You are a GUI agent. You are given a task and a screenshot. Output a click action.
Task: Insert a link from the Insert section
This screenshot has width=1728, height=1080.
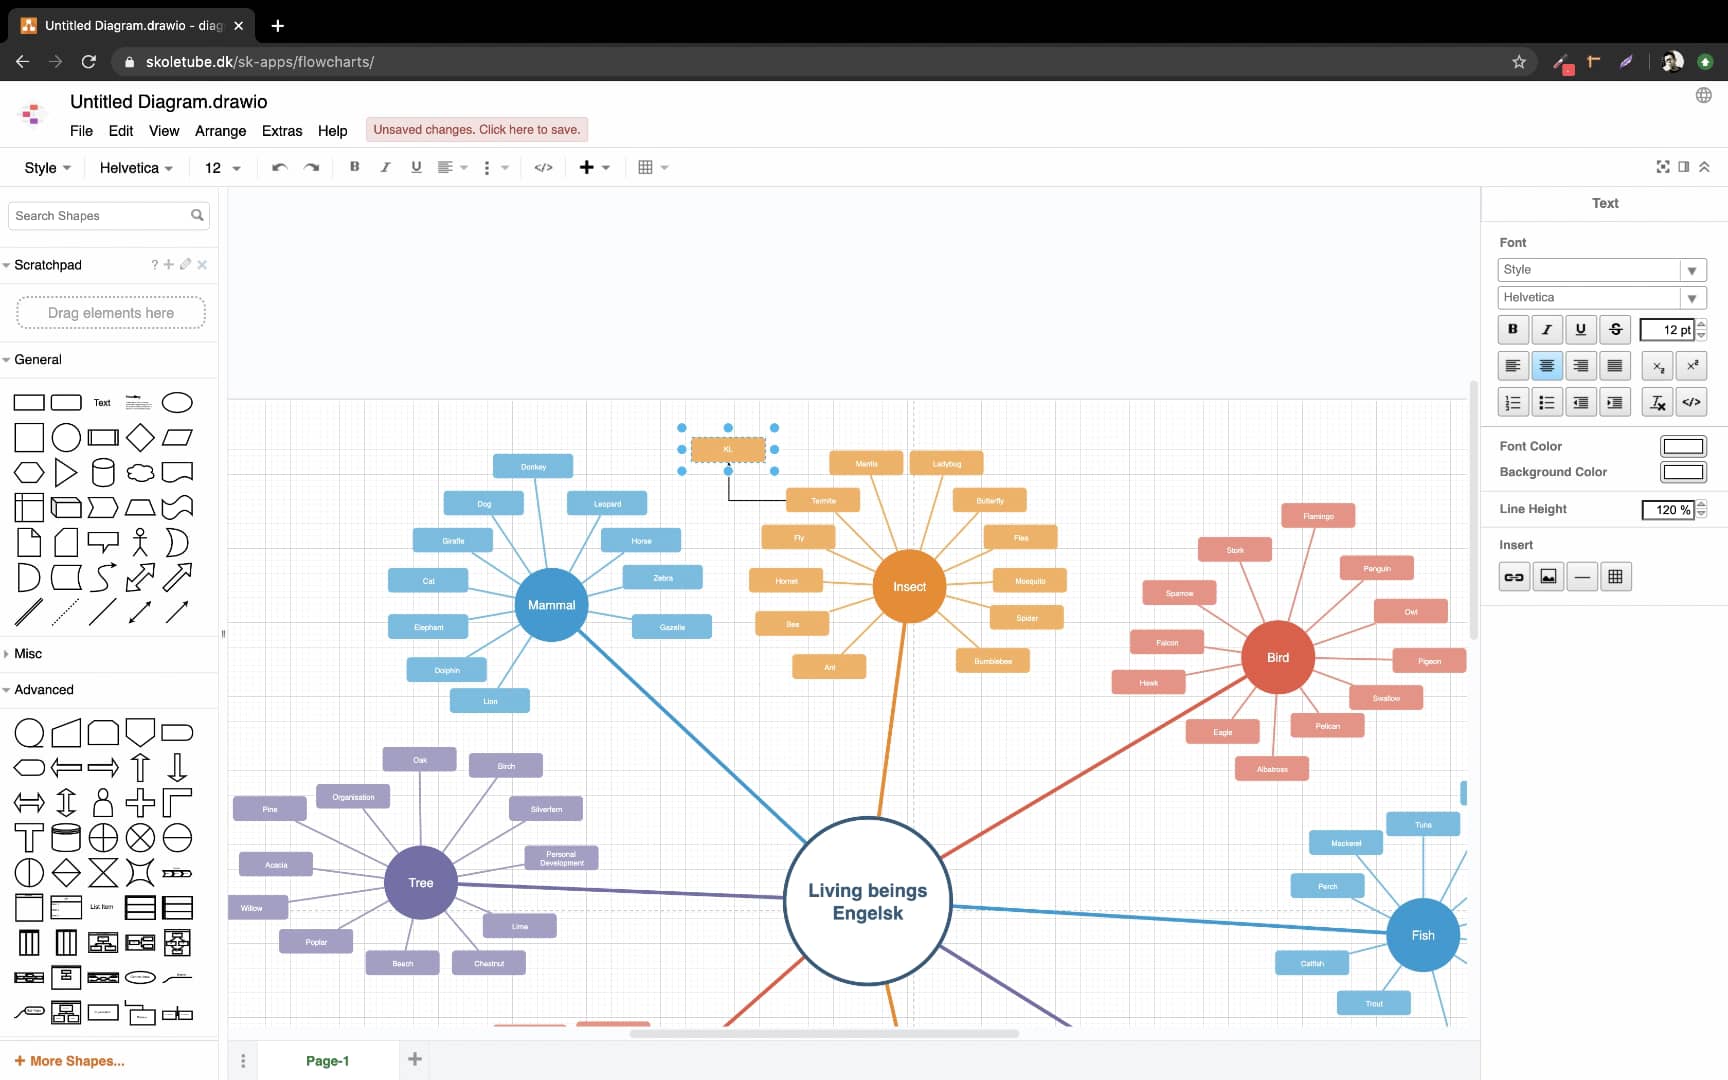click(1513, 576)
